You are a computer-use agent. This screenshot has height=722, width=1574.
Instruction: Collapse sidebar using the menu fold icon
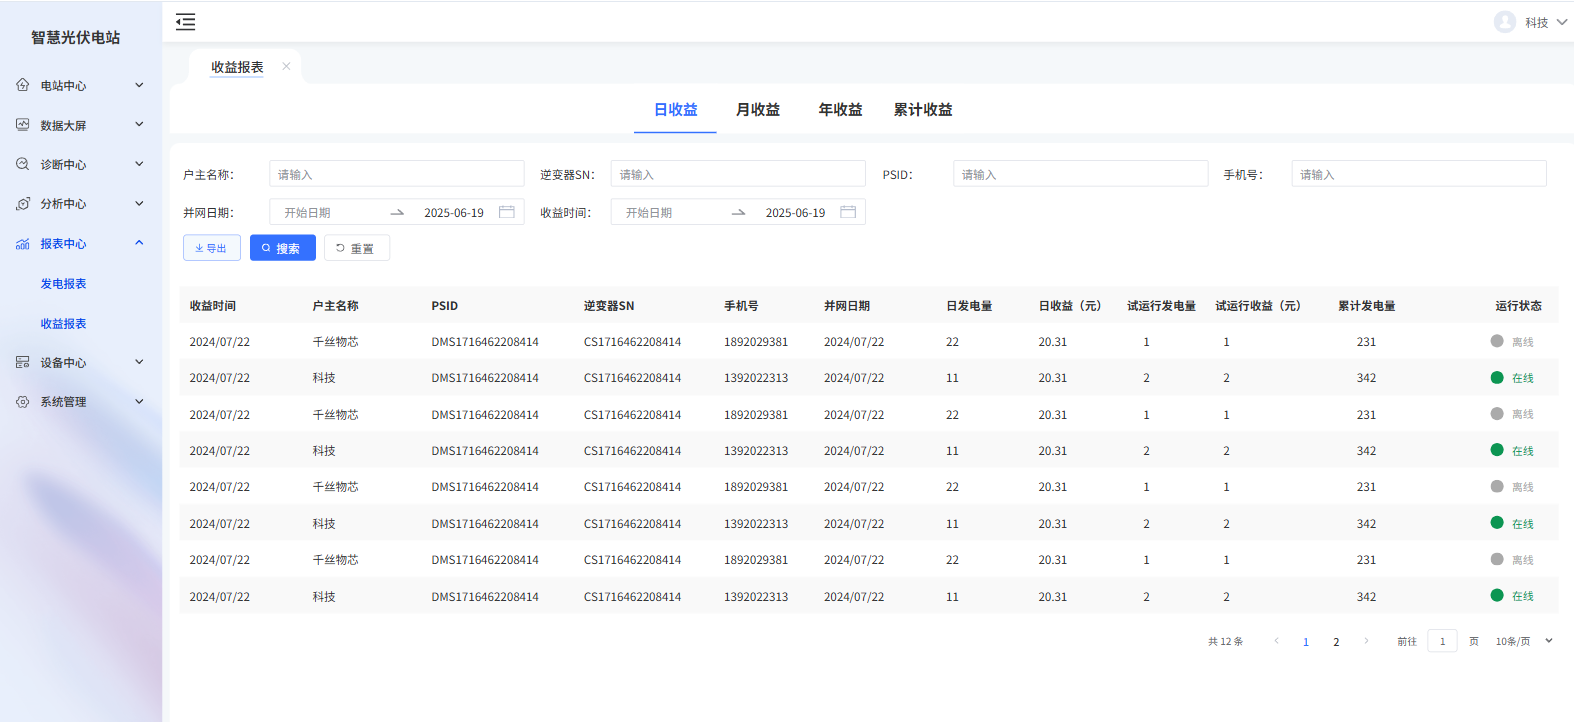point(186,22)
